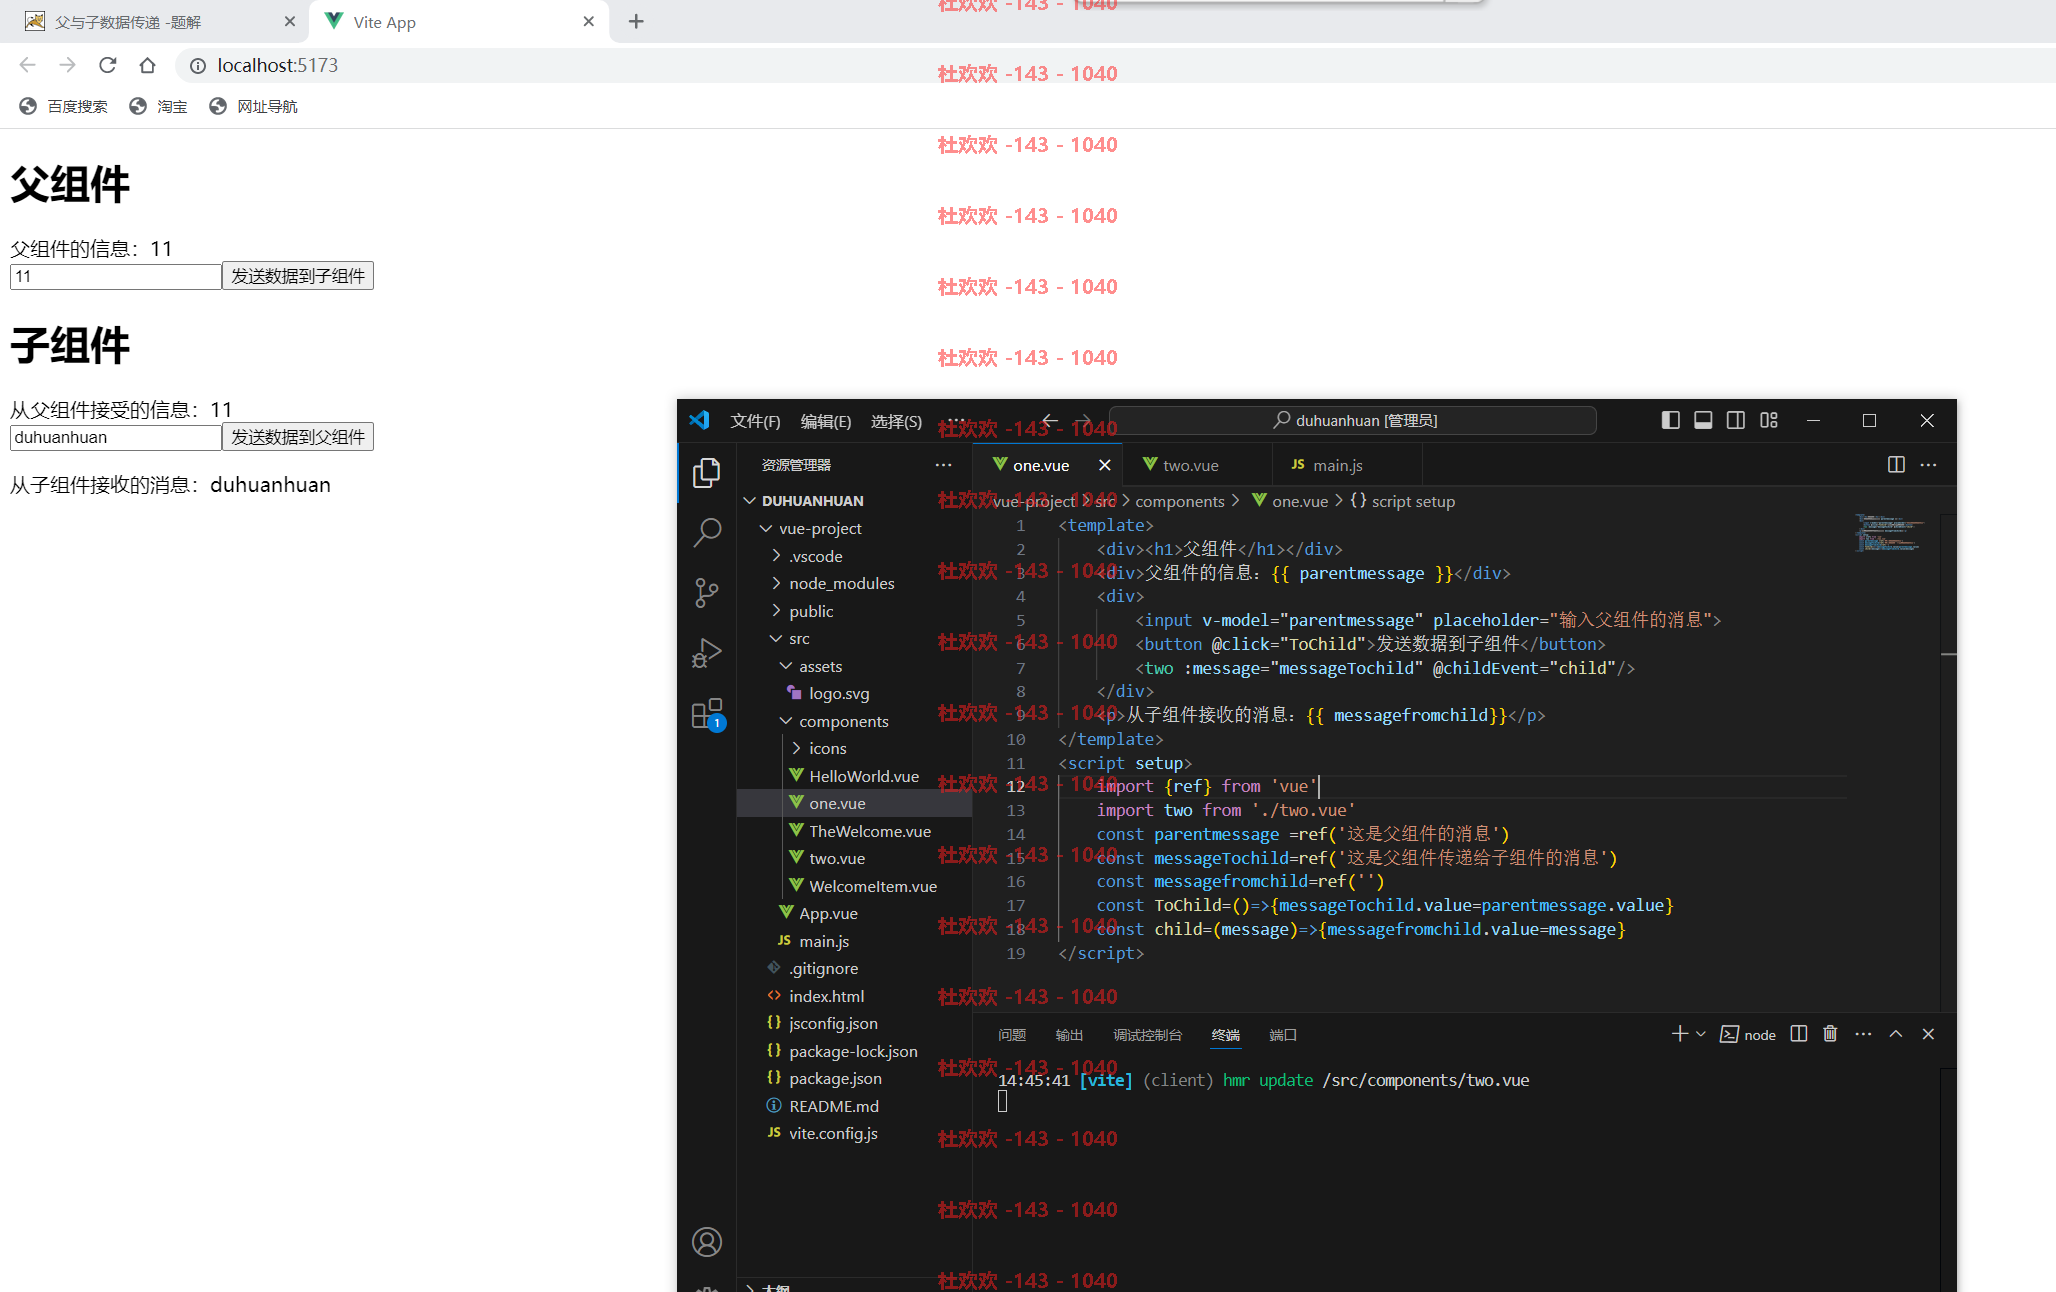Open the 网址导航 bookmark
The height and width of the screenshot is (1292, 2056).
(253, 106)
